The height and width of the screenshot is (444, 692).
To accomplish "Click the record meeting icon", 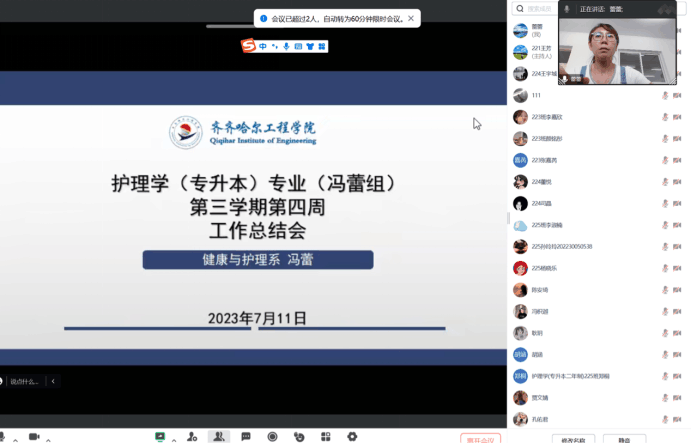I will [x=272, y=437].
